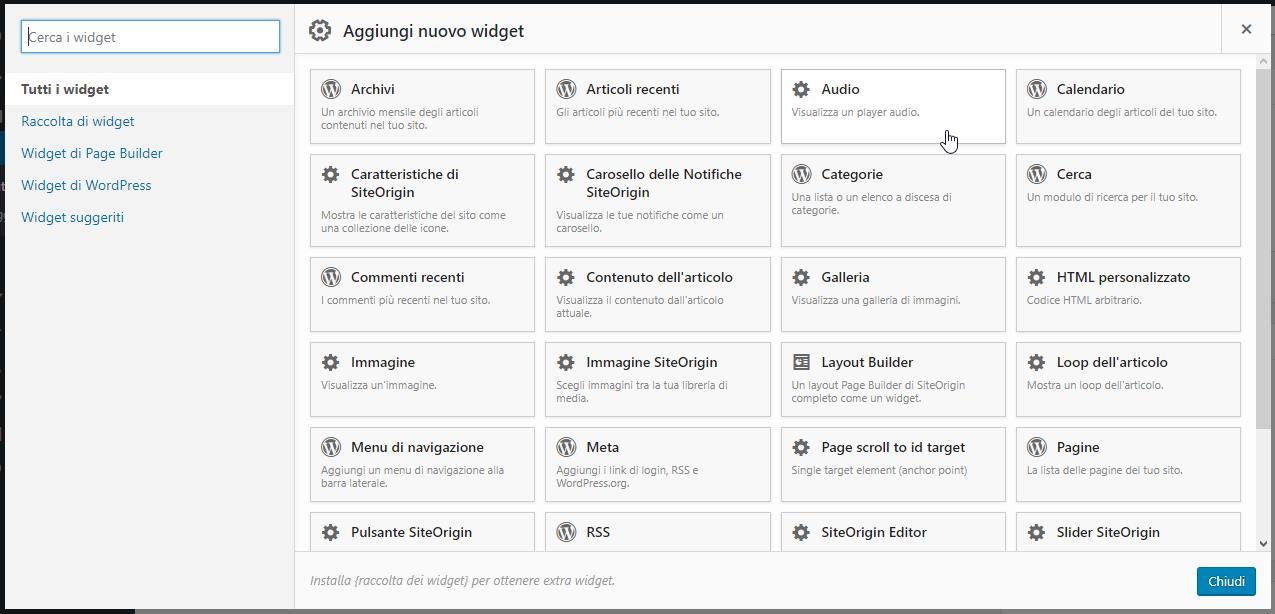This screenshot has height=614, width=1275.
Task: Click the WordPress icon on Calendario widget
Action: pos(1037,89)
